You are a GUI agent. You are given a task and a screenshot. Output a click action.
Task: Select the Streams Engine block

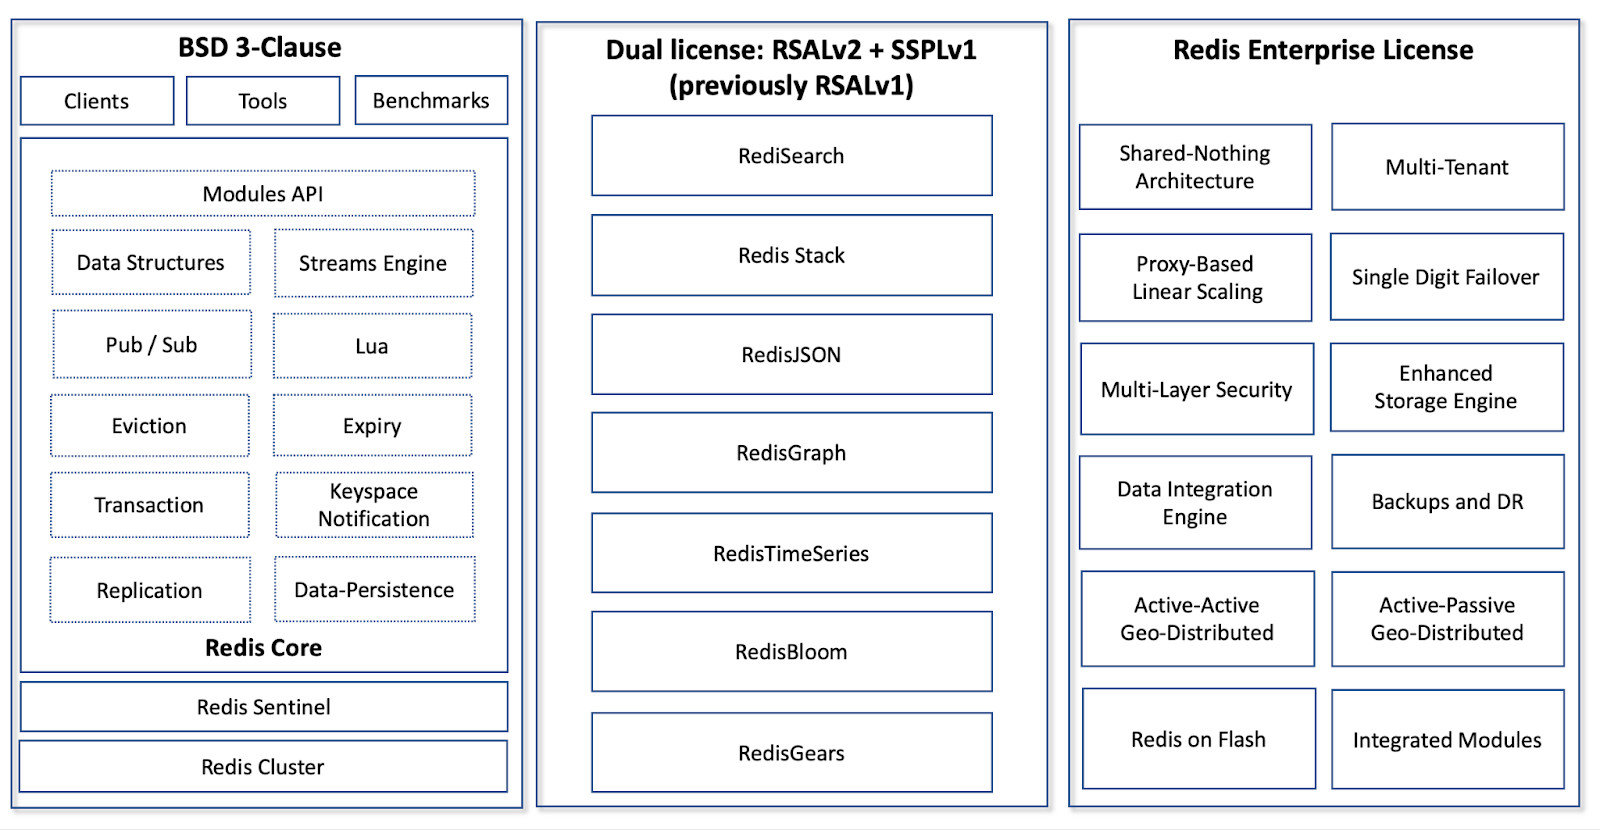pos(373,263)
